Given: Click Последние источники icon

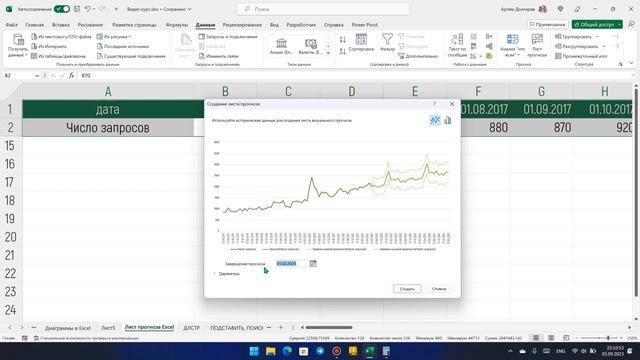Looking at the screenshot, I should pyautogui.click(x=100, y=47).
